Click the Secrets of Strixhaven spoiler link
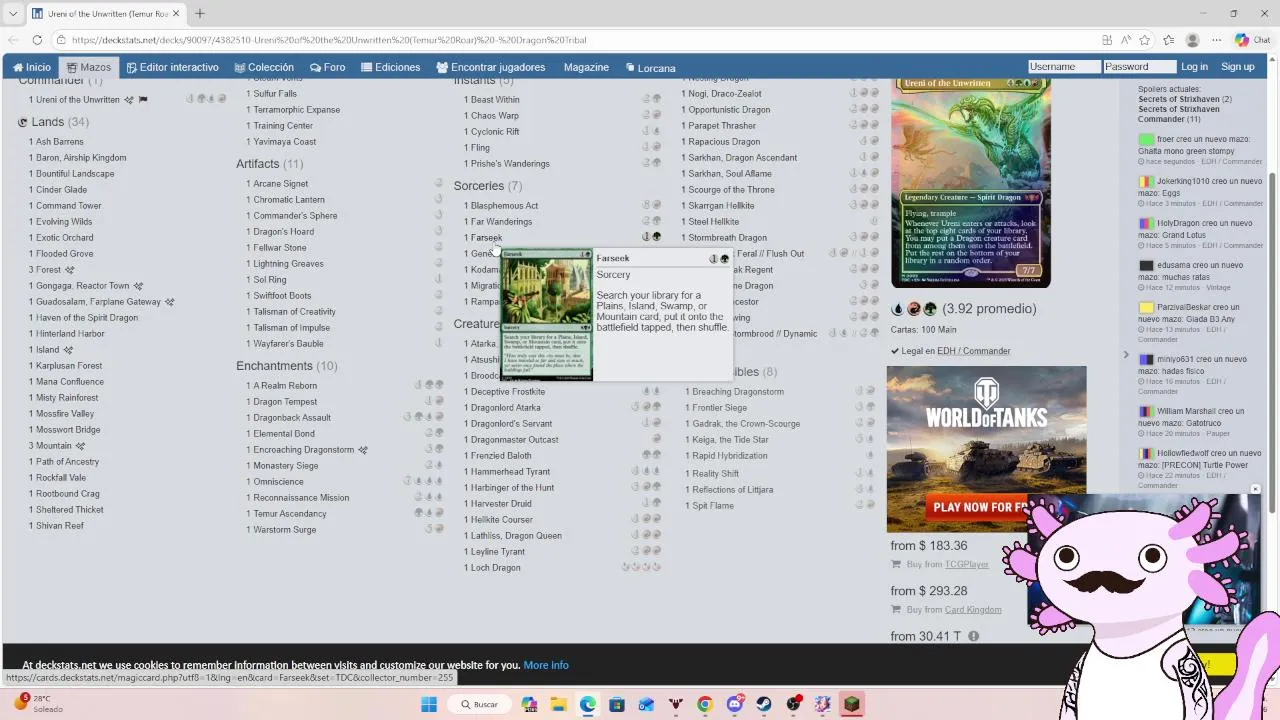Viewport: 1280px width, 720px height. tap(1178, 99)
